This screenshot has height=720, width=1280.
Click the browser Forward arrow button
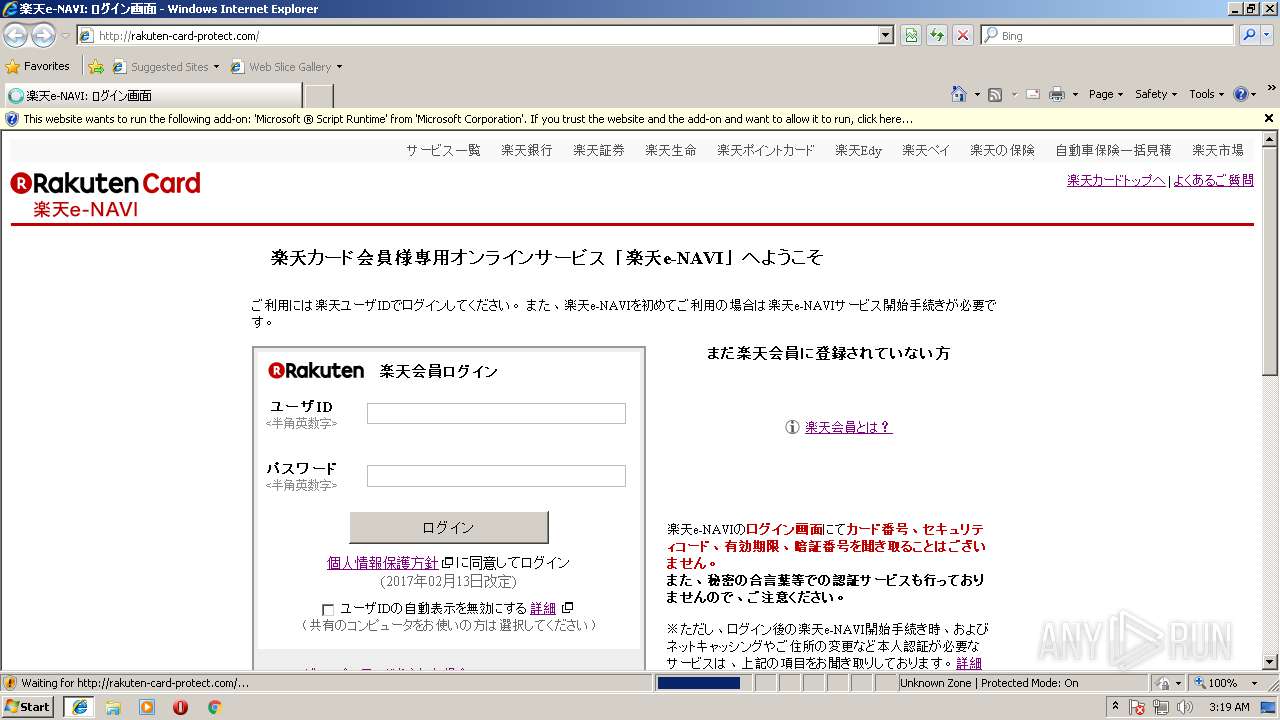(43, 35)
